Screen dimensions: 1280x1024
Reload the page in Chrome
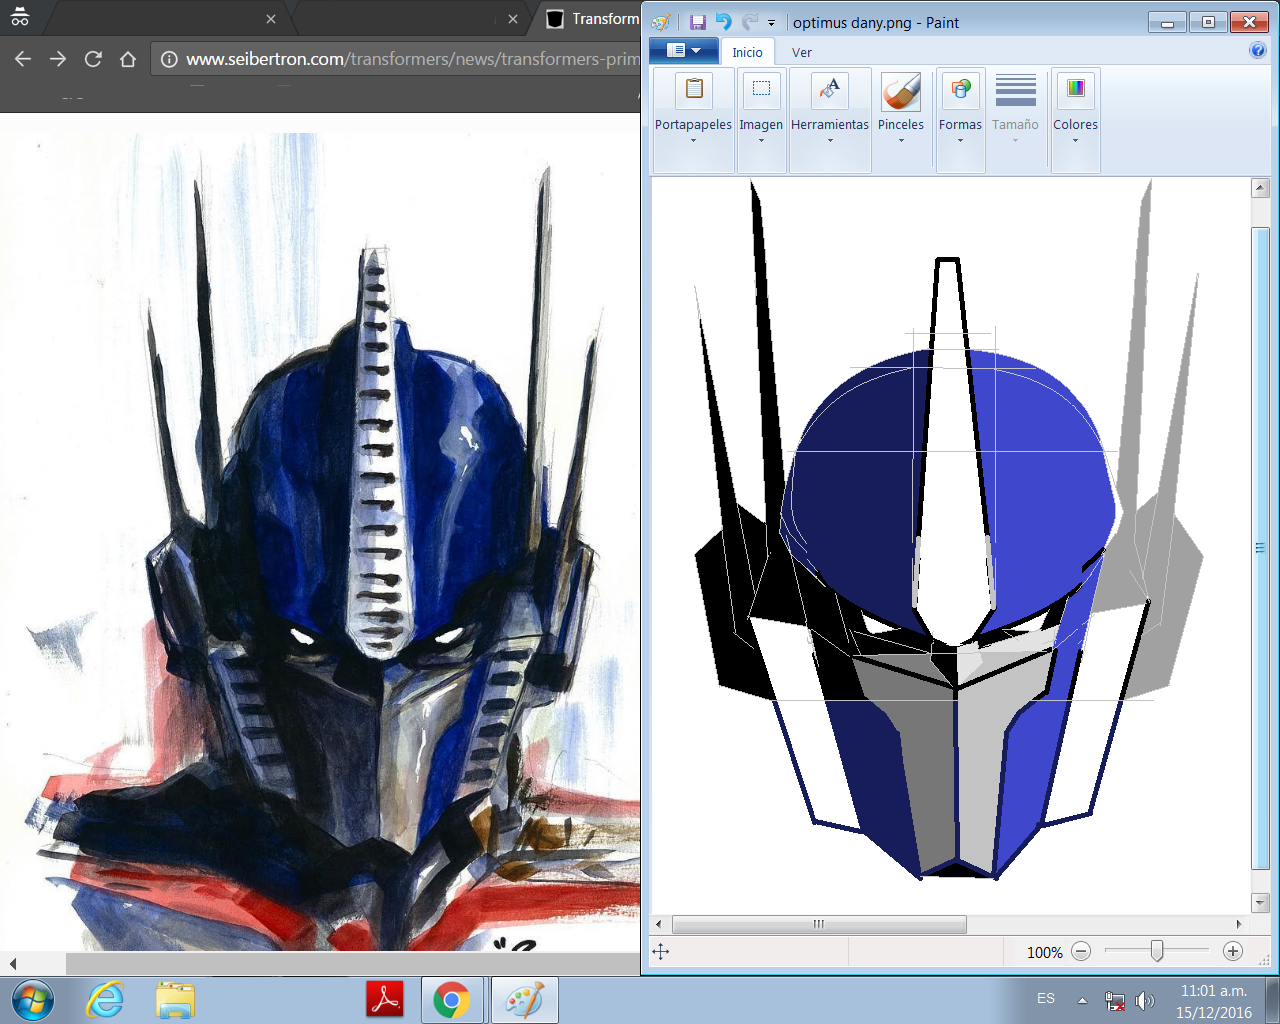click(93, 59)
